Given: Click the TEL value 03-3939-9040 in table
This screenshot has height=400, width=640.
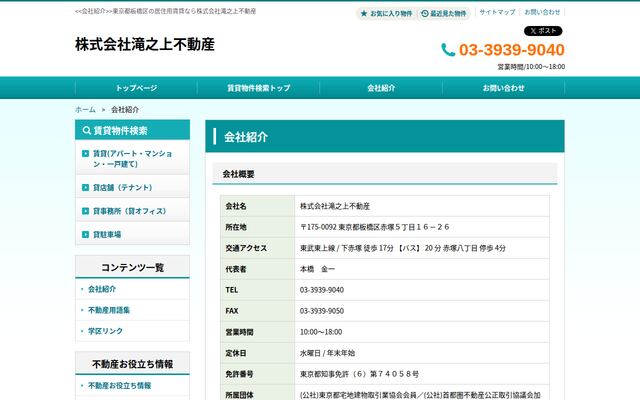Looking at the screenshot, I should [322, 290].
